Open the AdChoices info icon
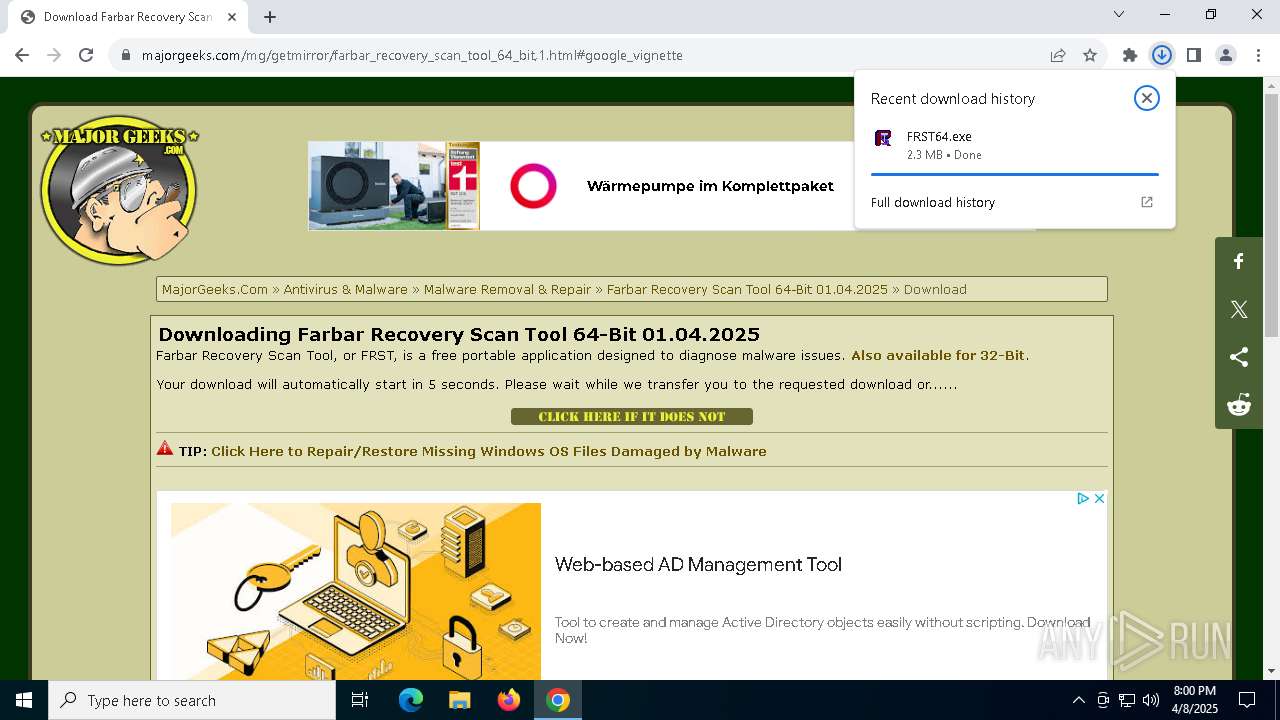The image size is (1280, 720). click(1082, 498)
